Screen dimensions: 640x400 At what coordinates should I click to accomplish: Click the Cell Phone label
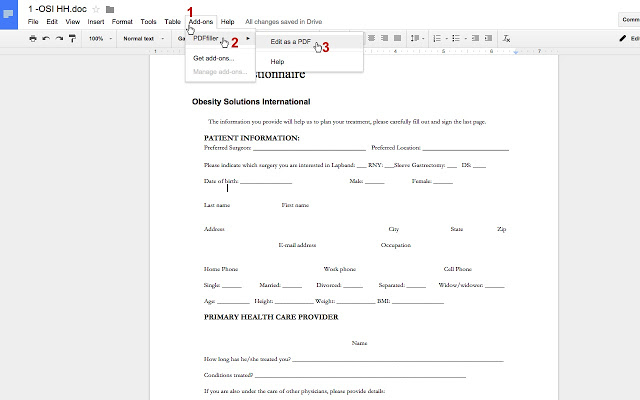coord(458,269)
